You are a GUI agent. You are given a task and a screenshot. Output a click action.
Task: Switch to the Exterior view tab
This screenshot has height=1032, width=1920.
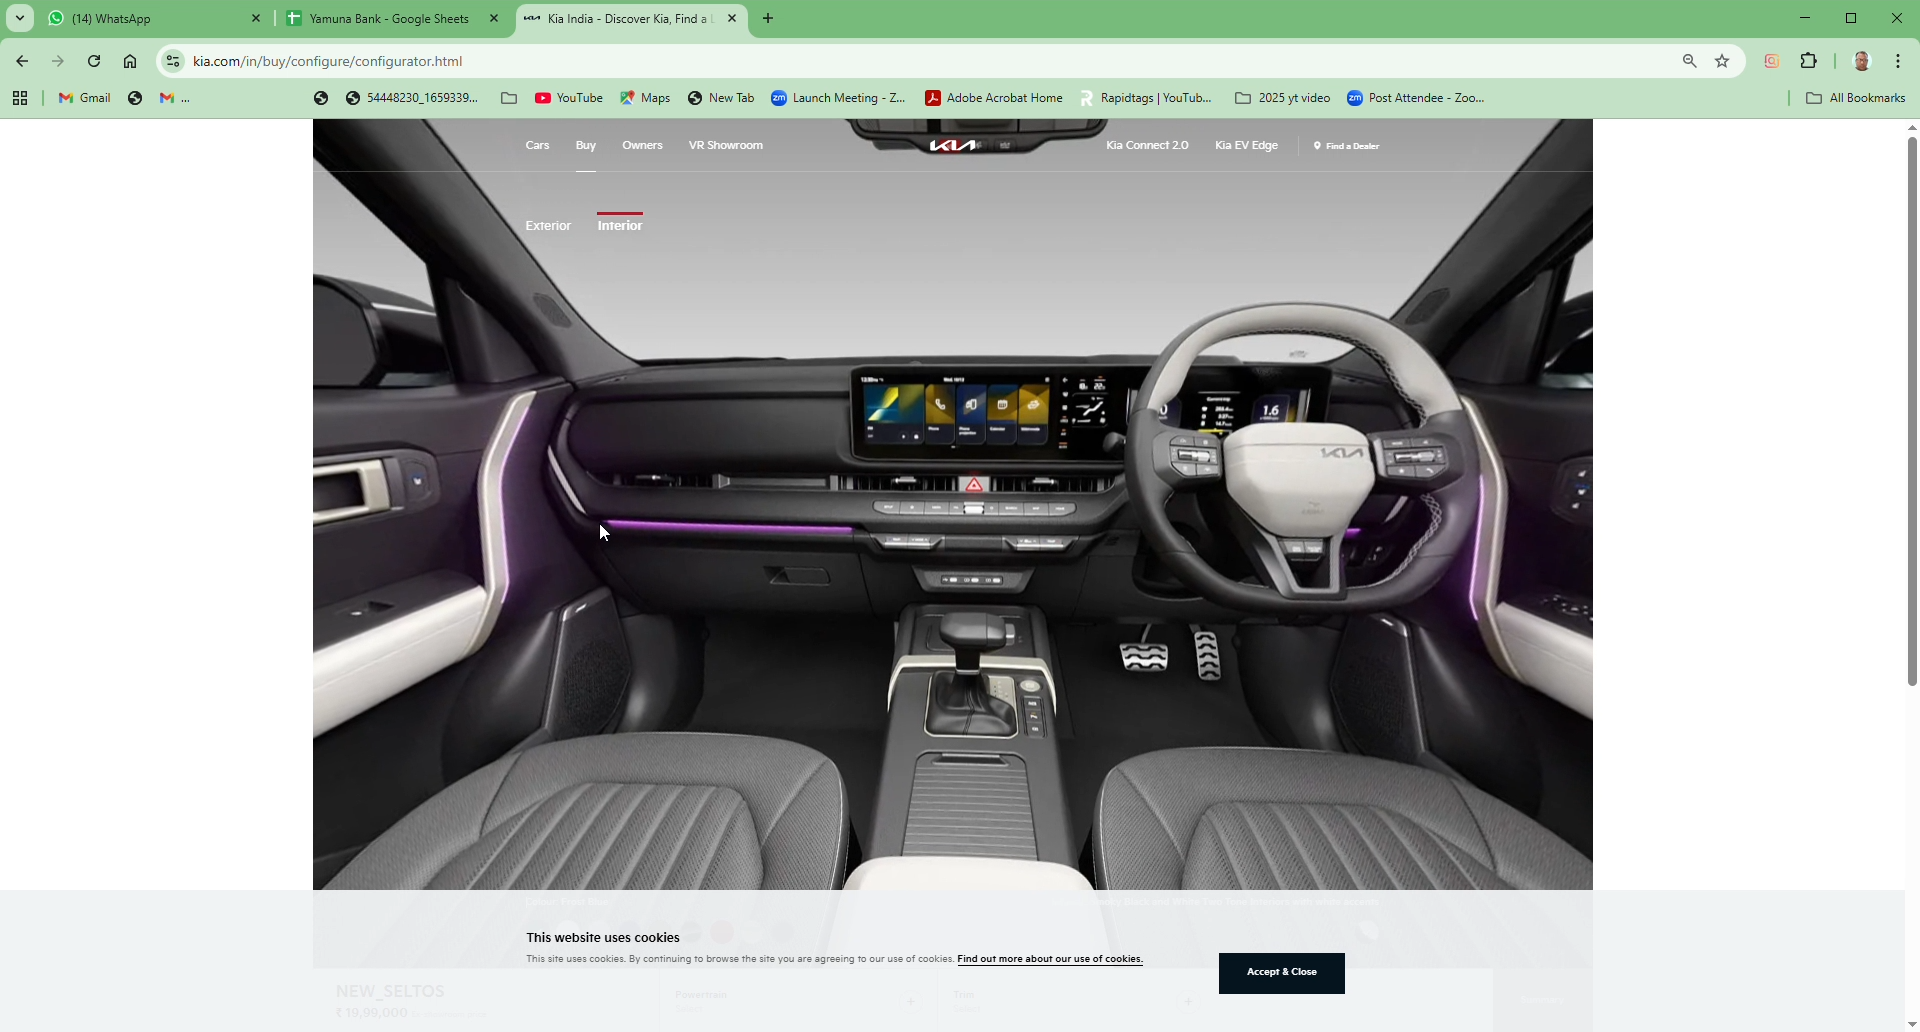(x=548, y=226)
